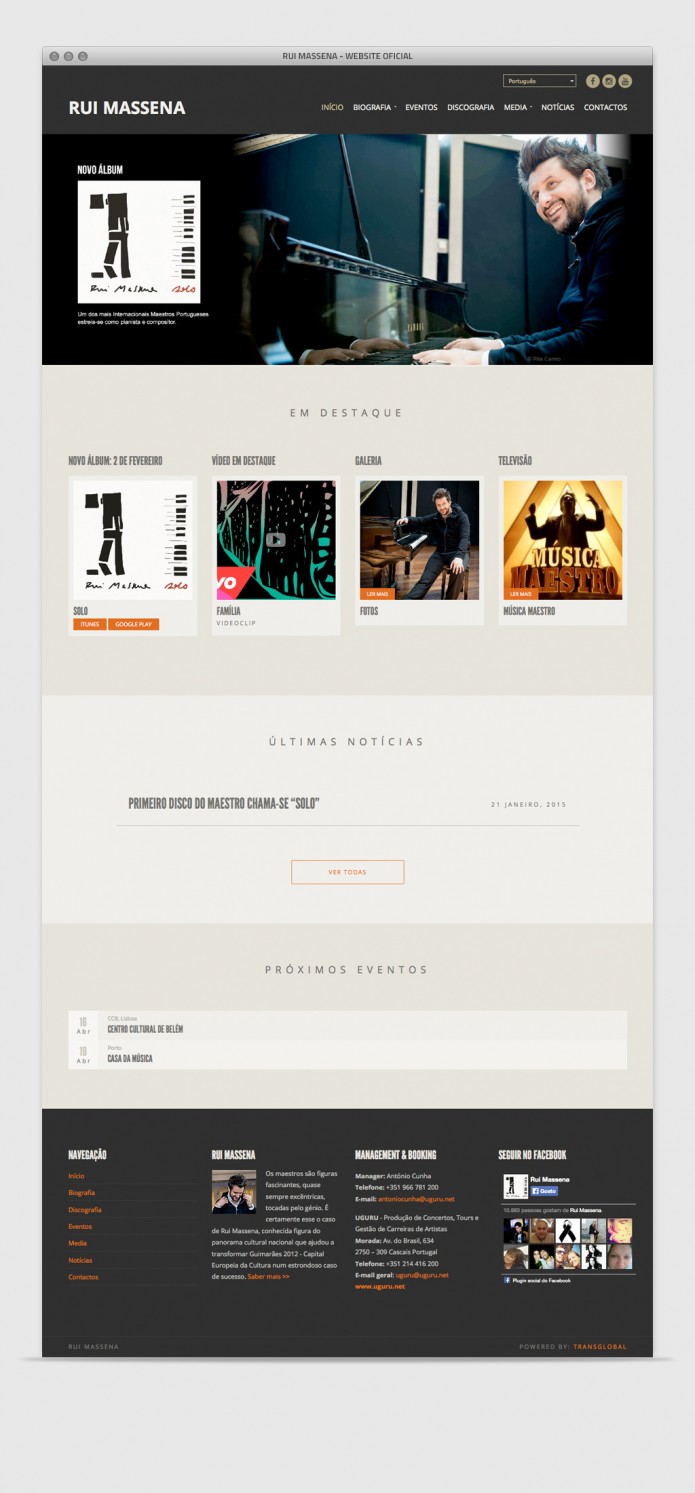Screen dimensions: 695x1493
Task: Open TRANSGLOBAL powered-by link
Action: pyautogui.click(x=600, y=1347)
